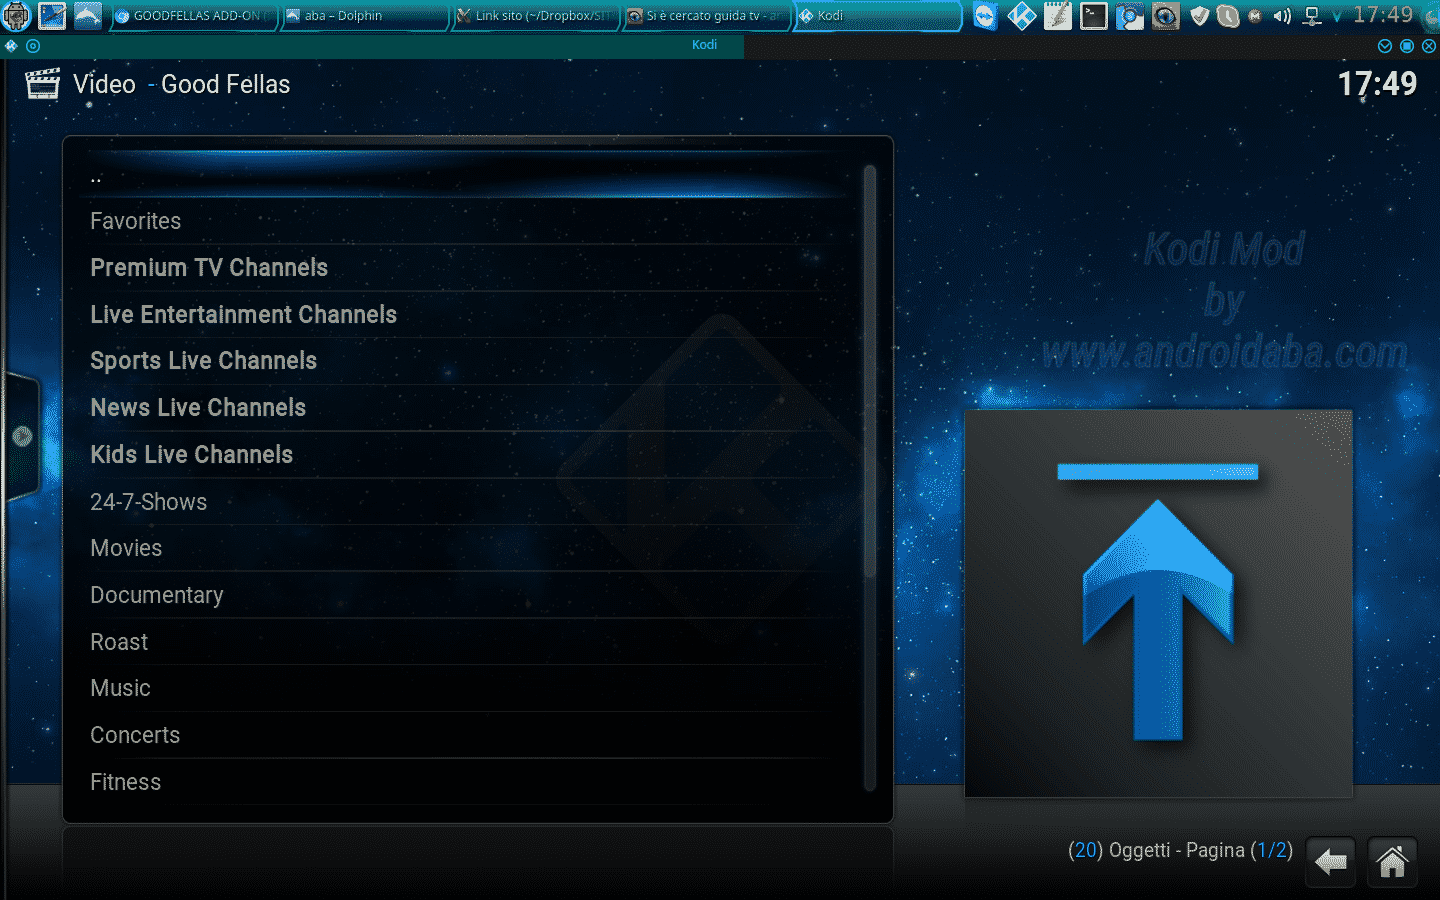Image resolution: width=1440 pixels, height=900 pixels.
Task: Click the panel clock showing 17:49
Action: click(x=1383, y=15)
